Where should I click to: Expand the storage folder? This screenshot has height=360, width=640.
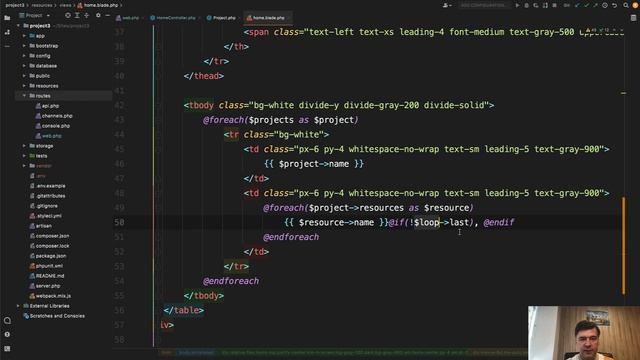click(24, 146)
